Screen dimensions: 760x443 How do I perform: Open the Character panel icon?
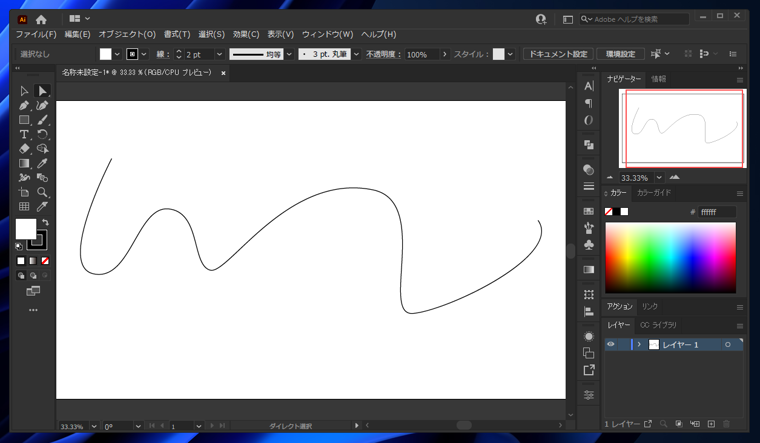pyautogui.click(x=588, y=86)
